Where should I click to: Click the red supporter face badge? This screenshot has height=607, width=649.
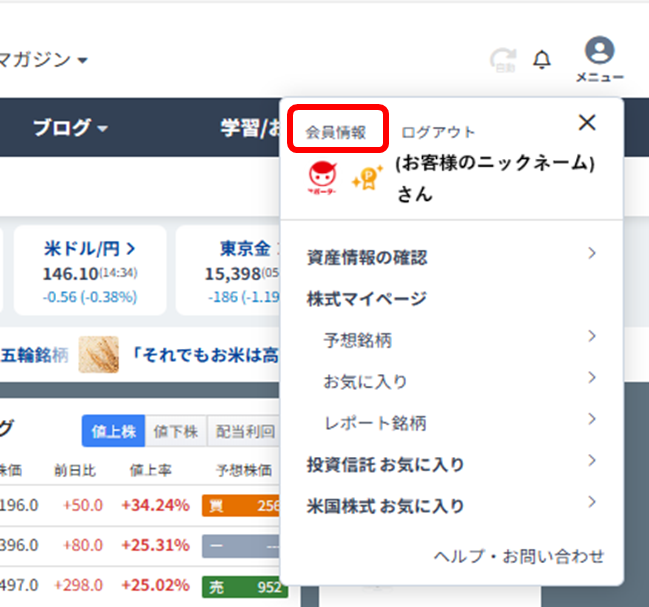coord(322,178)
